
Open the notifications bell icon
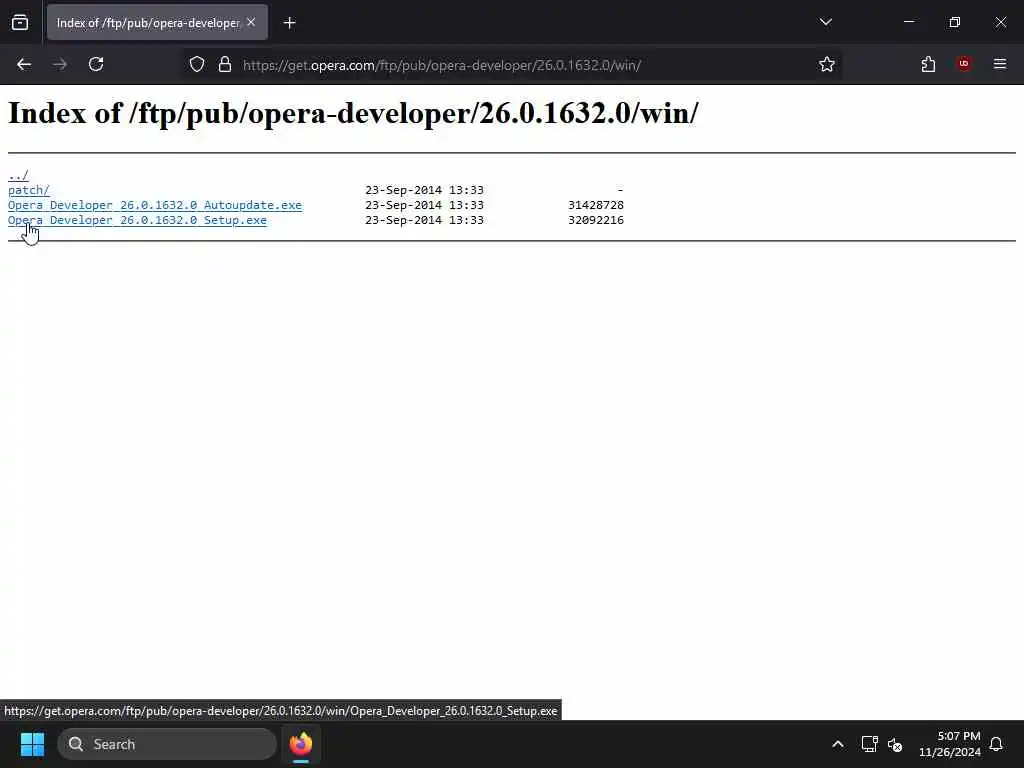(x=997, y=744)
